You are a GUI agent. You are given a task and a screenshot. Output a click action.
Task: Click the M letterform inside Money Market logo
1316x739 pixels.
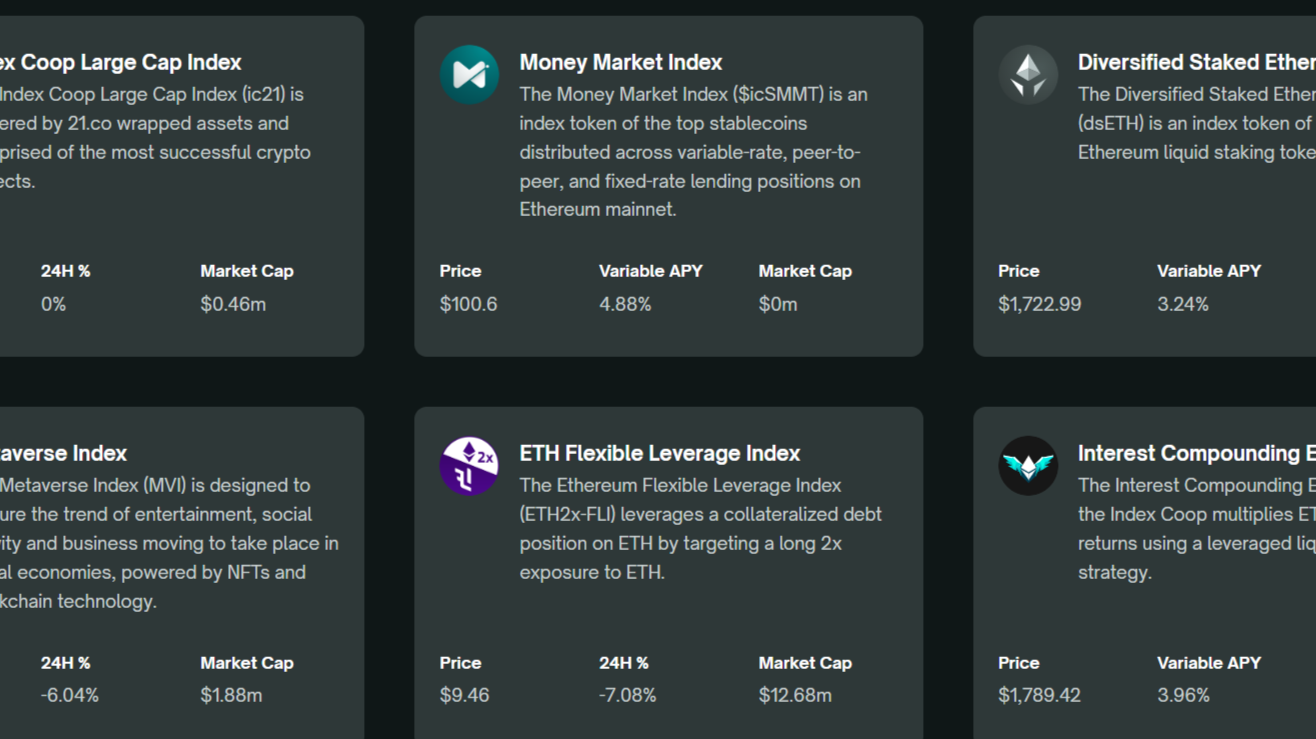click(x=469, y=74)
